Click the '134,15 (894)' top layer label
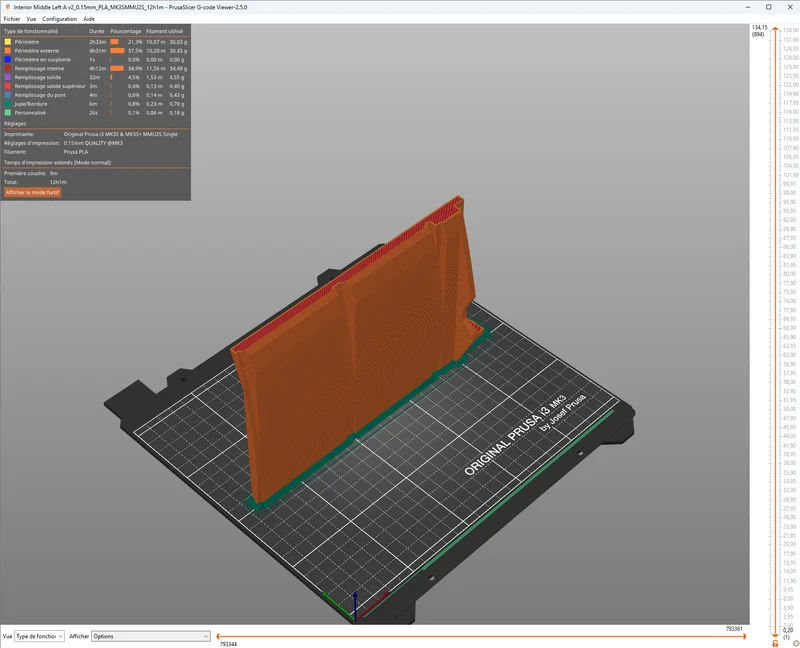800x648 pixels. click(759, 31)
